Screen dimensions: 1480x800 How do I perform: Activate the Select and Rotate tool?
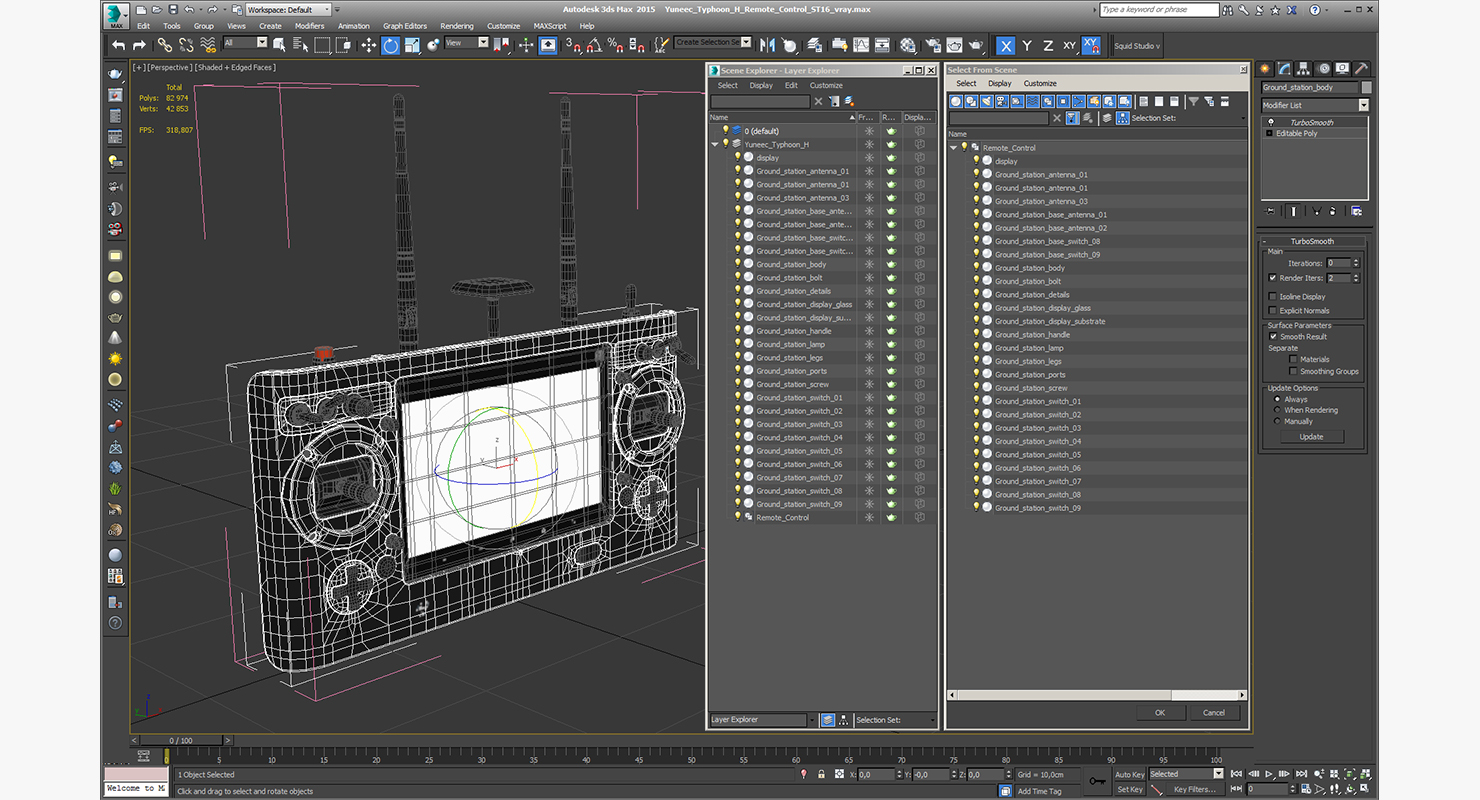(x=390, y=45)
